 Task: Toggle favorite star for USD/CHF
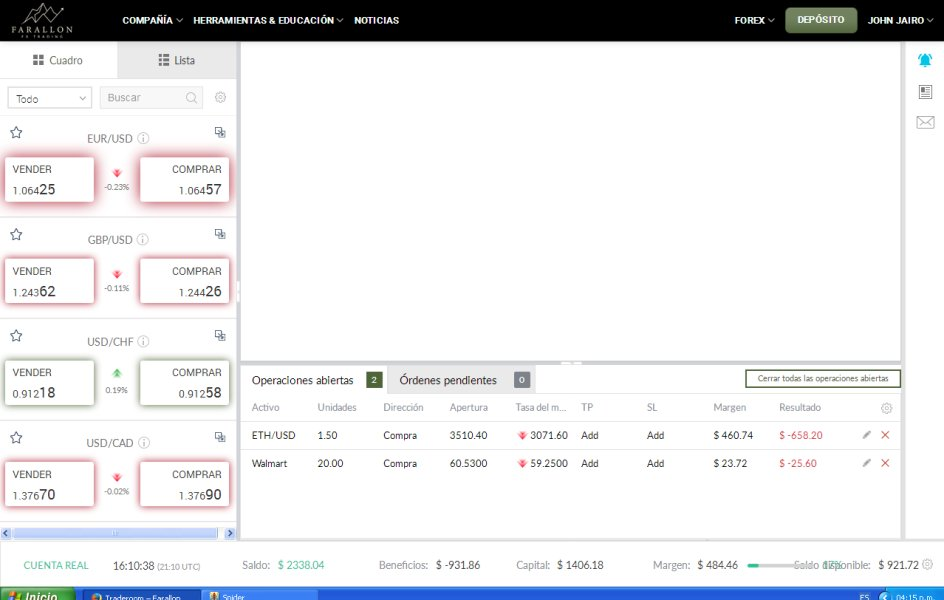16,336
